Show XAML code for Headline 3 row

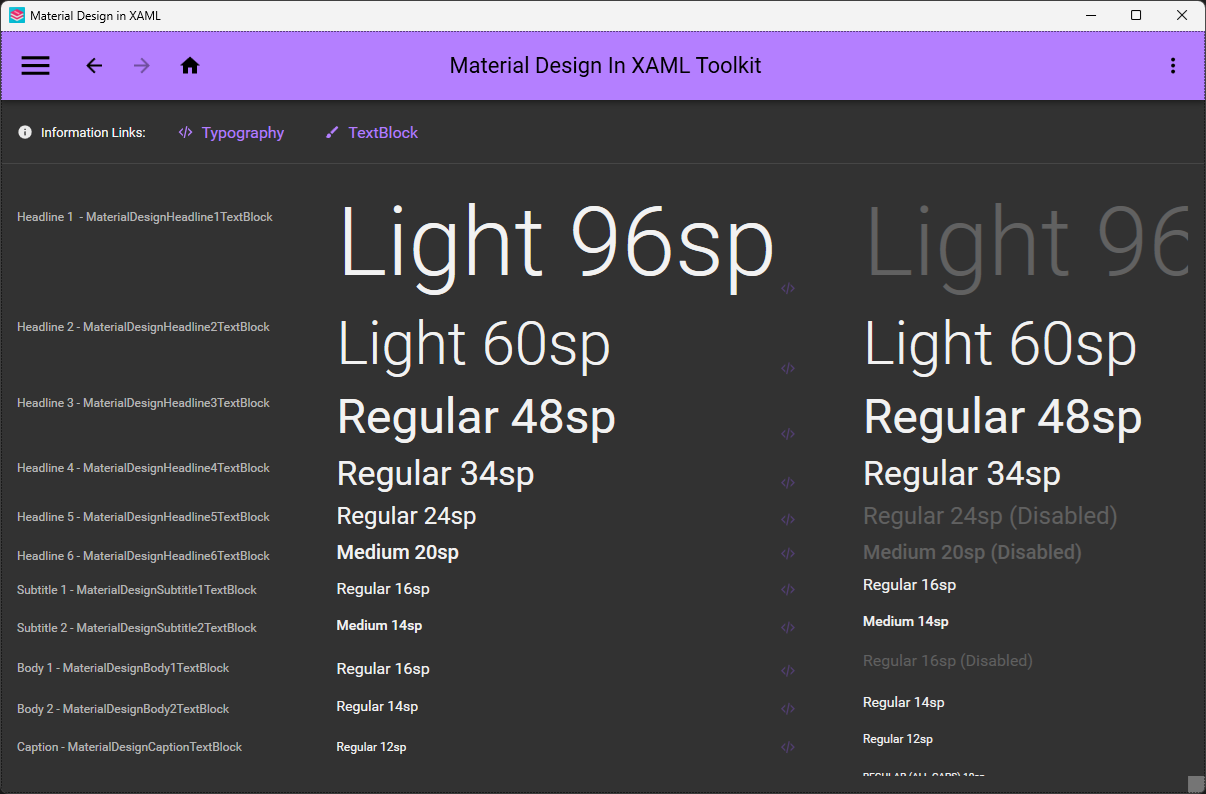point(788,434)
